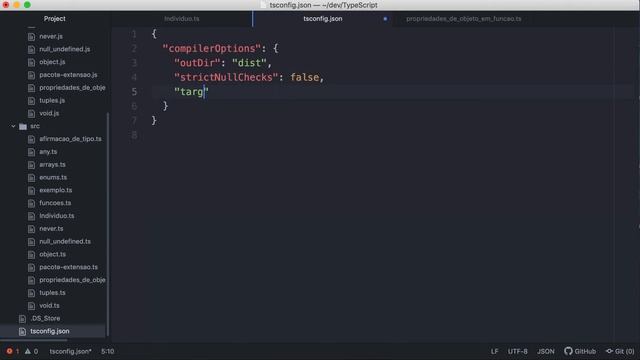Click the "targ" text on line 5
This screenshot has width=640, height=360.
(x=191, y=92)
